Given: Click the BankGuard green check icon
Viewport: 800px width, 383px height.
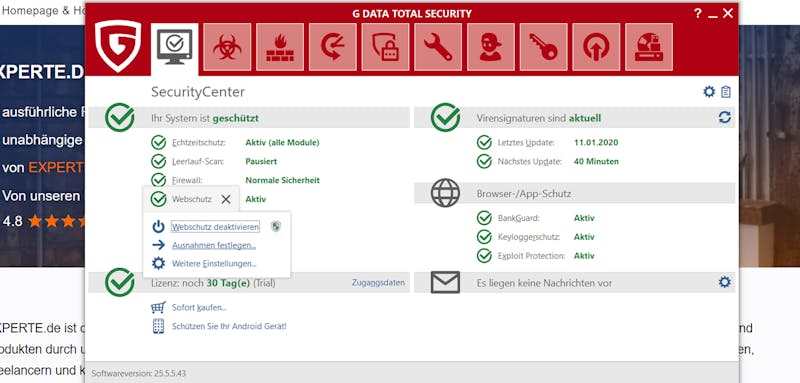Looking at the screenshot, I should click(x=484, y=218).
